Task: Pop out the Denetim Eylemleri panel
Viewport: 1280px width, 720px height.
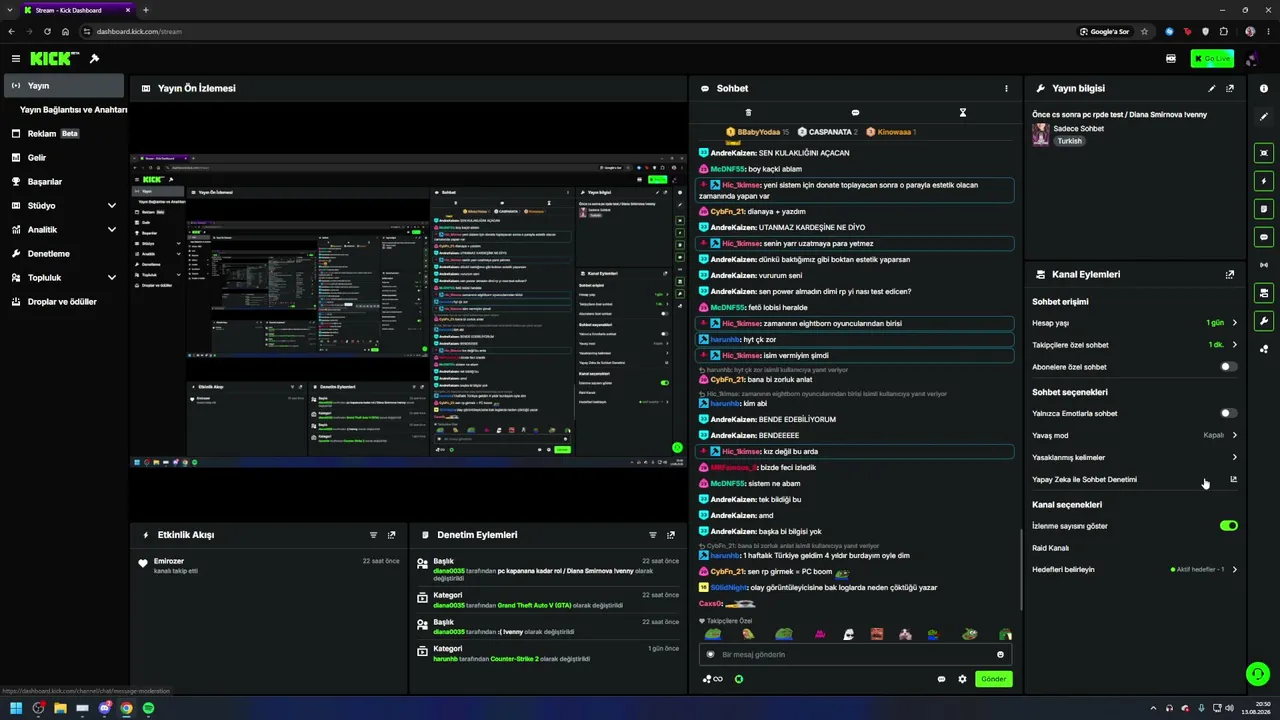Action: coord(671,535)
